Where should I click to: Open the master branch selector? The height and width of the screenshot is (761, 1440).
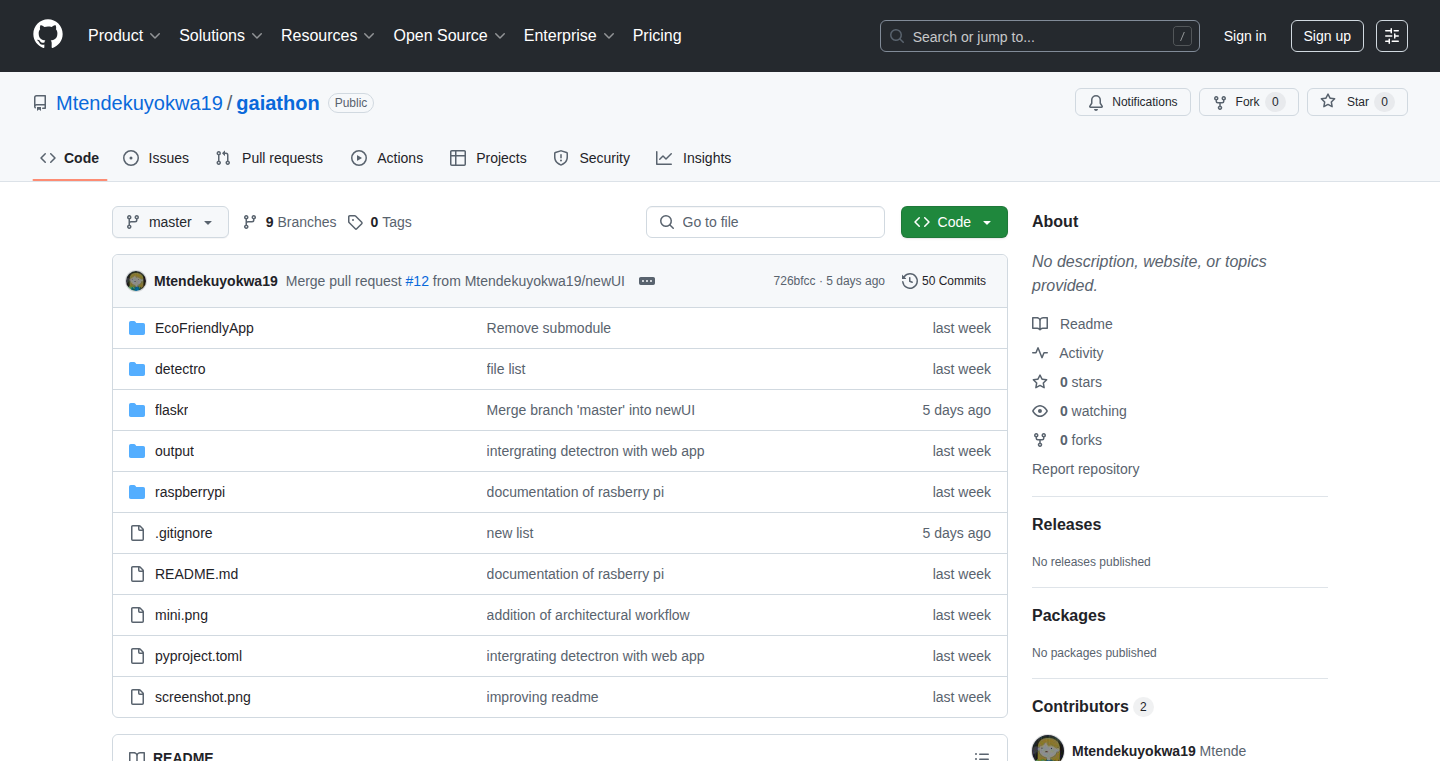pos(170,222)
